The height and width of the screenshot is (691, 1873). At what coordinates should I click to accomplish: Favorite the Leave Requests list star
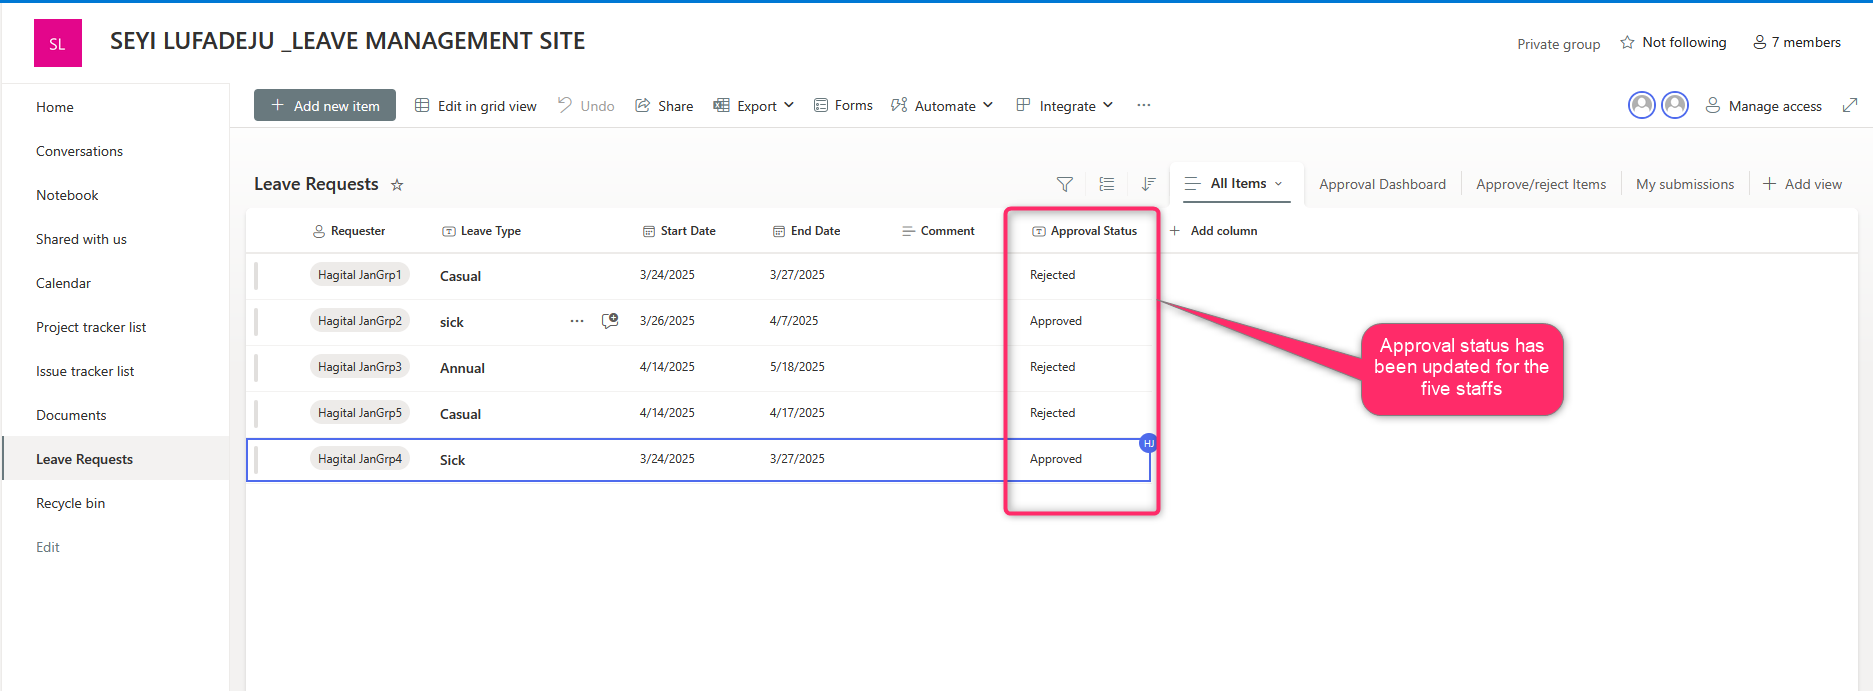[397, 185]
